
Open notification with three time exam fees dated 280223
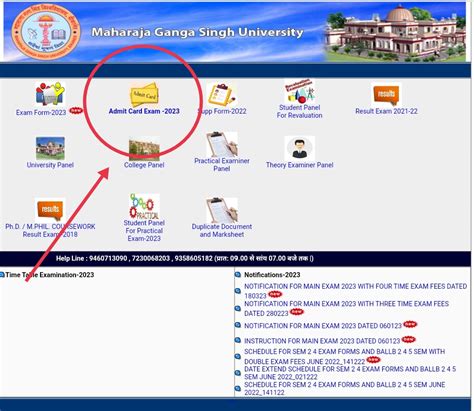346,308
